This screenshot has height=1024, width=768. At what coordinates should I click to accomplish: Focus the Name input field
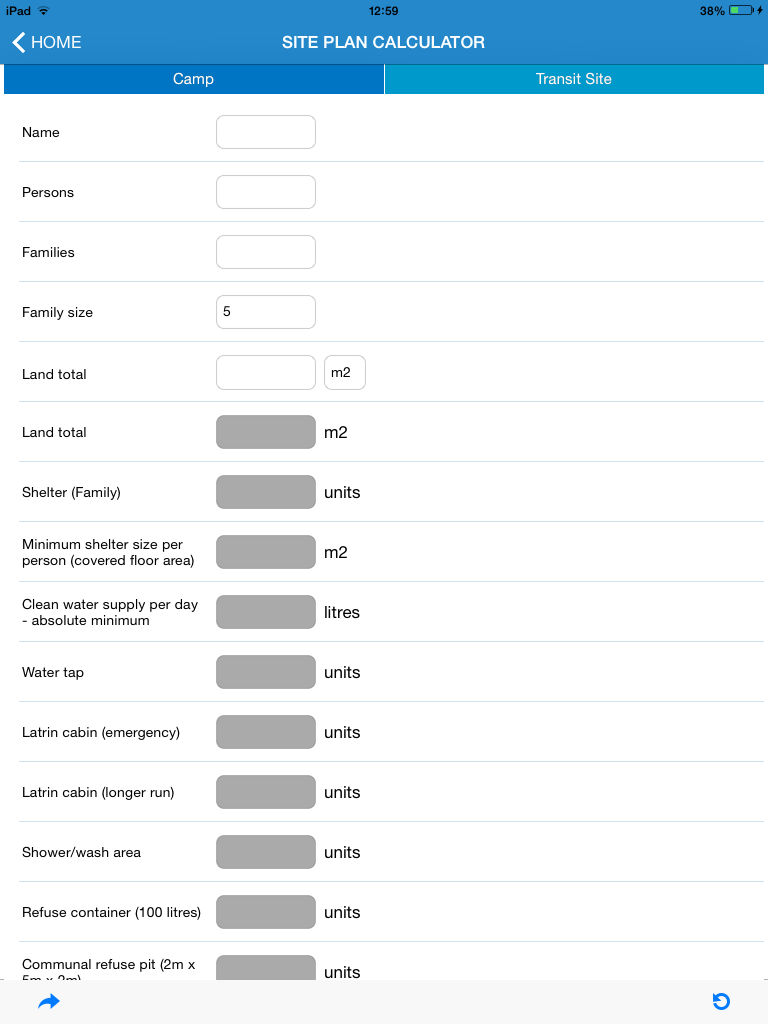(x=265, y=132)
